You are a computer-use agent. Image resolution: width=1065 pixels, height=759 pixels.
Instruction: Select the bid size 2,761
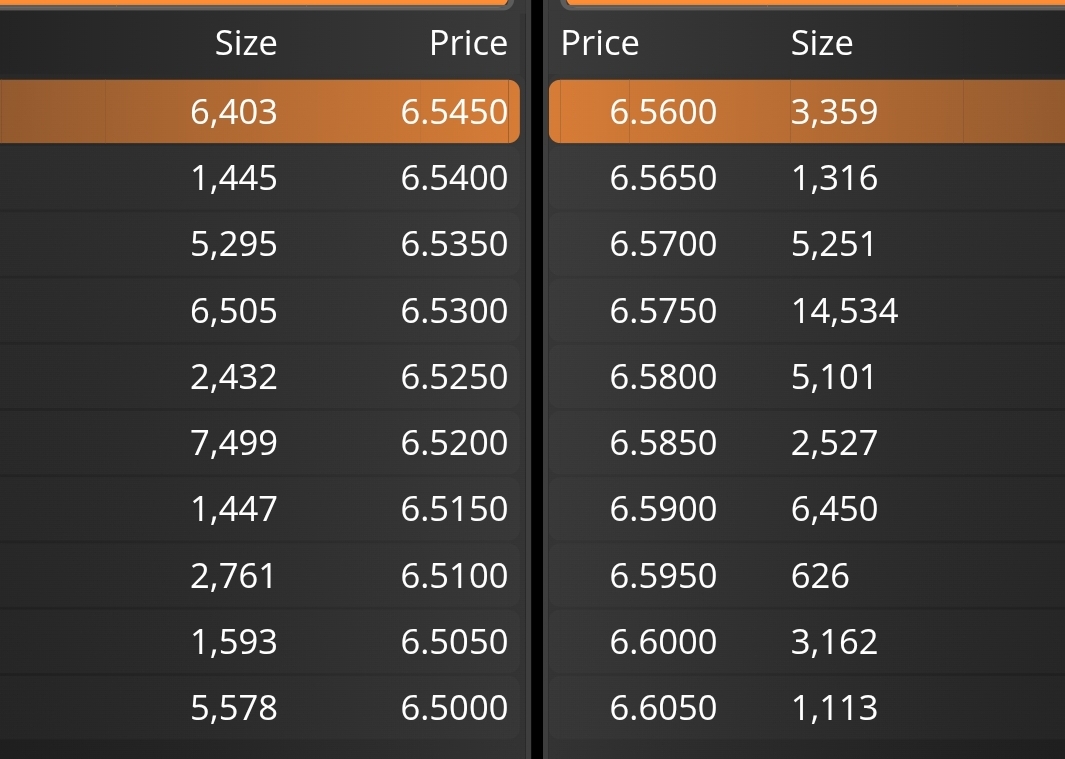click(x=234, y=576)
